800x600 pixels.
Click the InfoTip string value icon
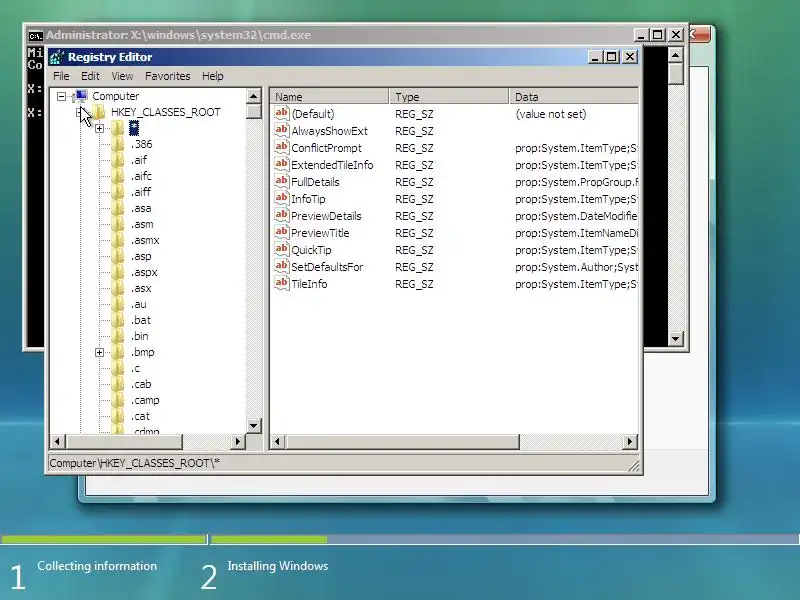coord(282,198)
